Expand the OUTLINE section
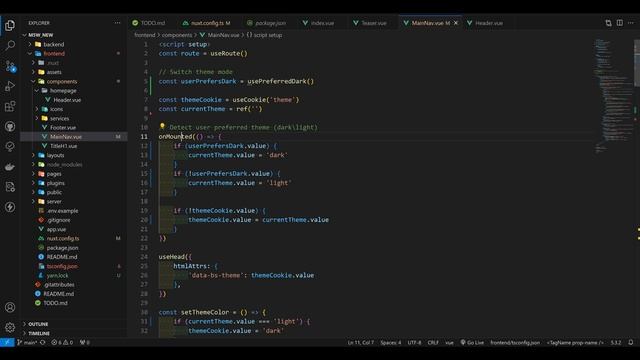This screenshot has width=640, height=360. point(38,324)
